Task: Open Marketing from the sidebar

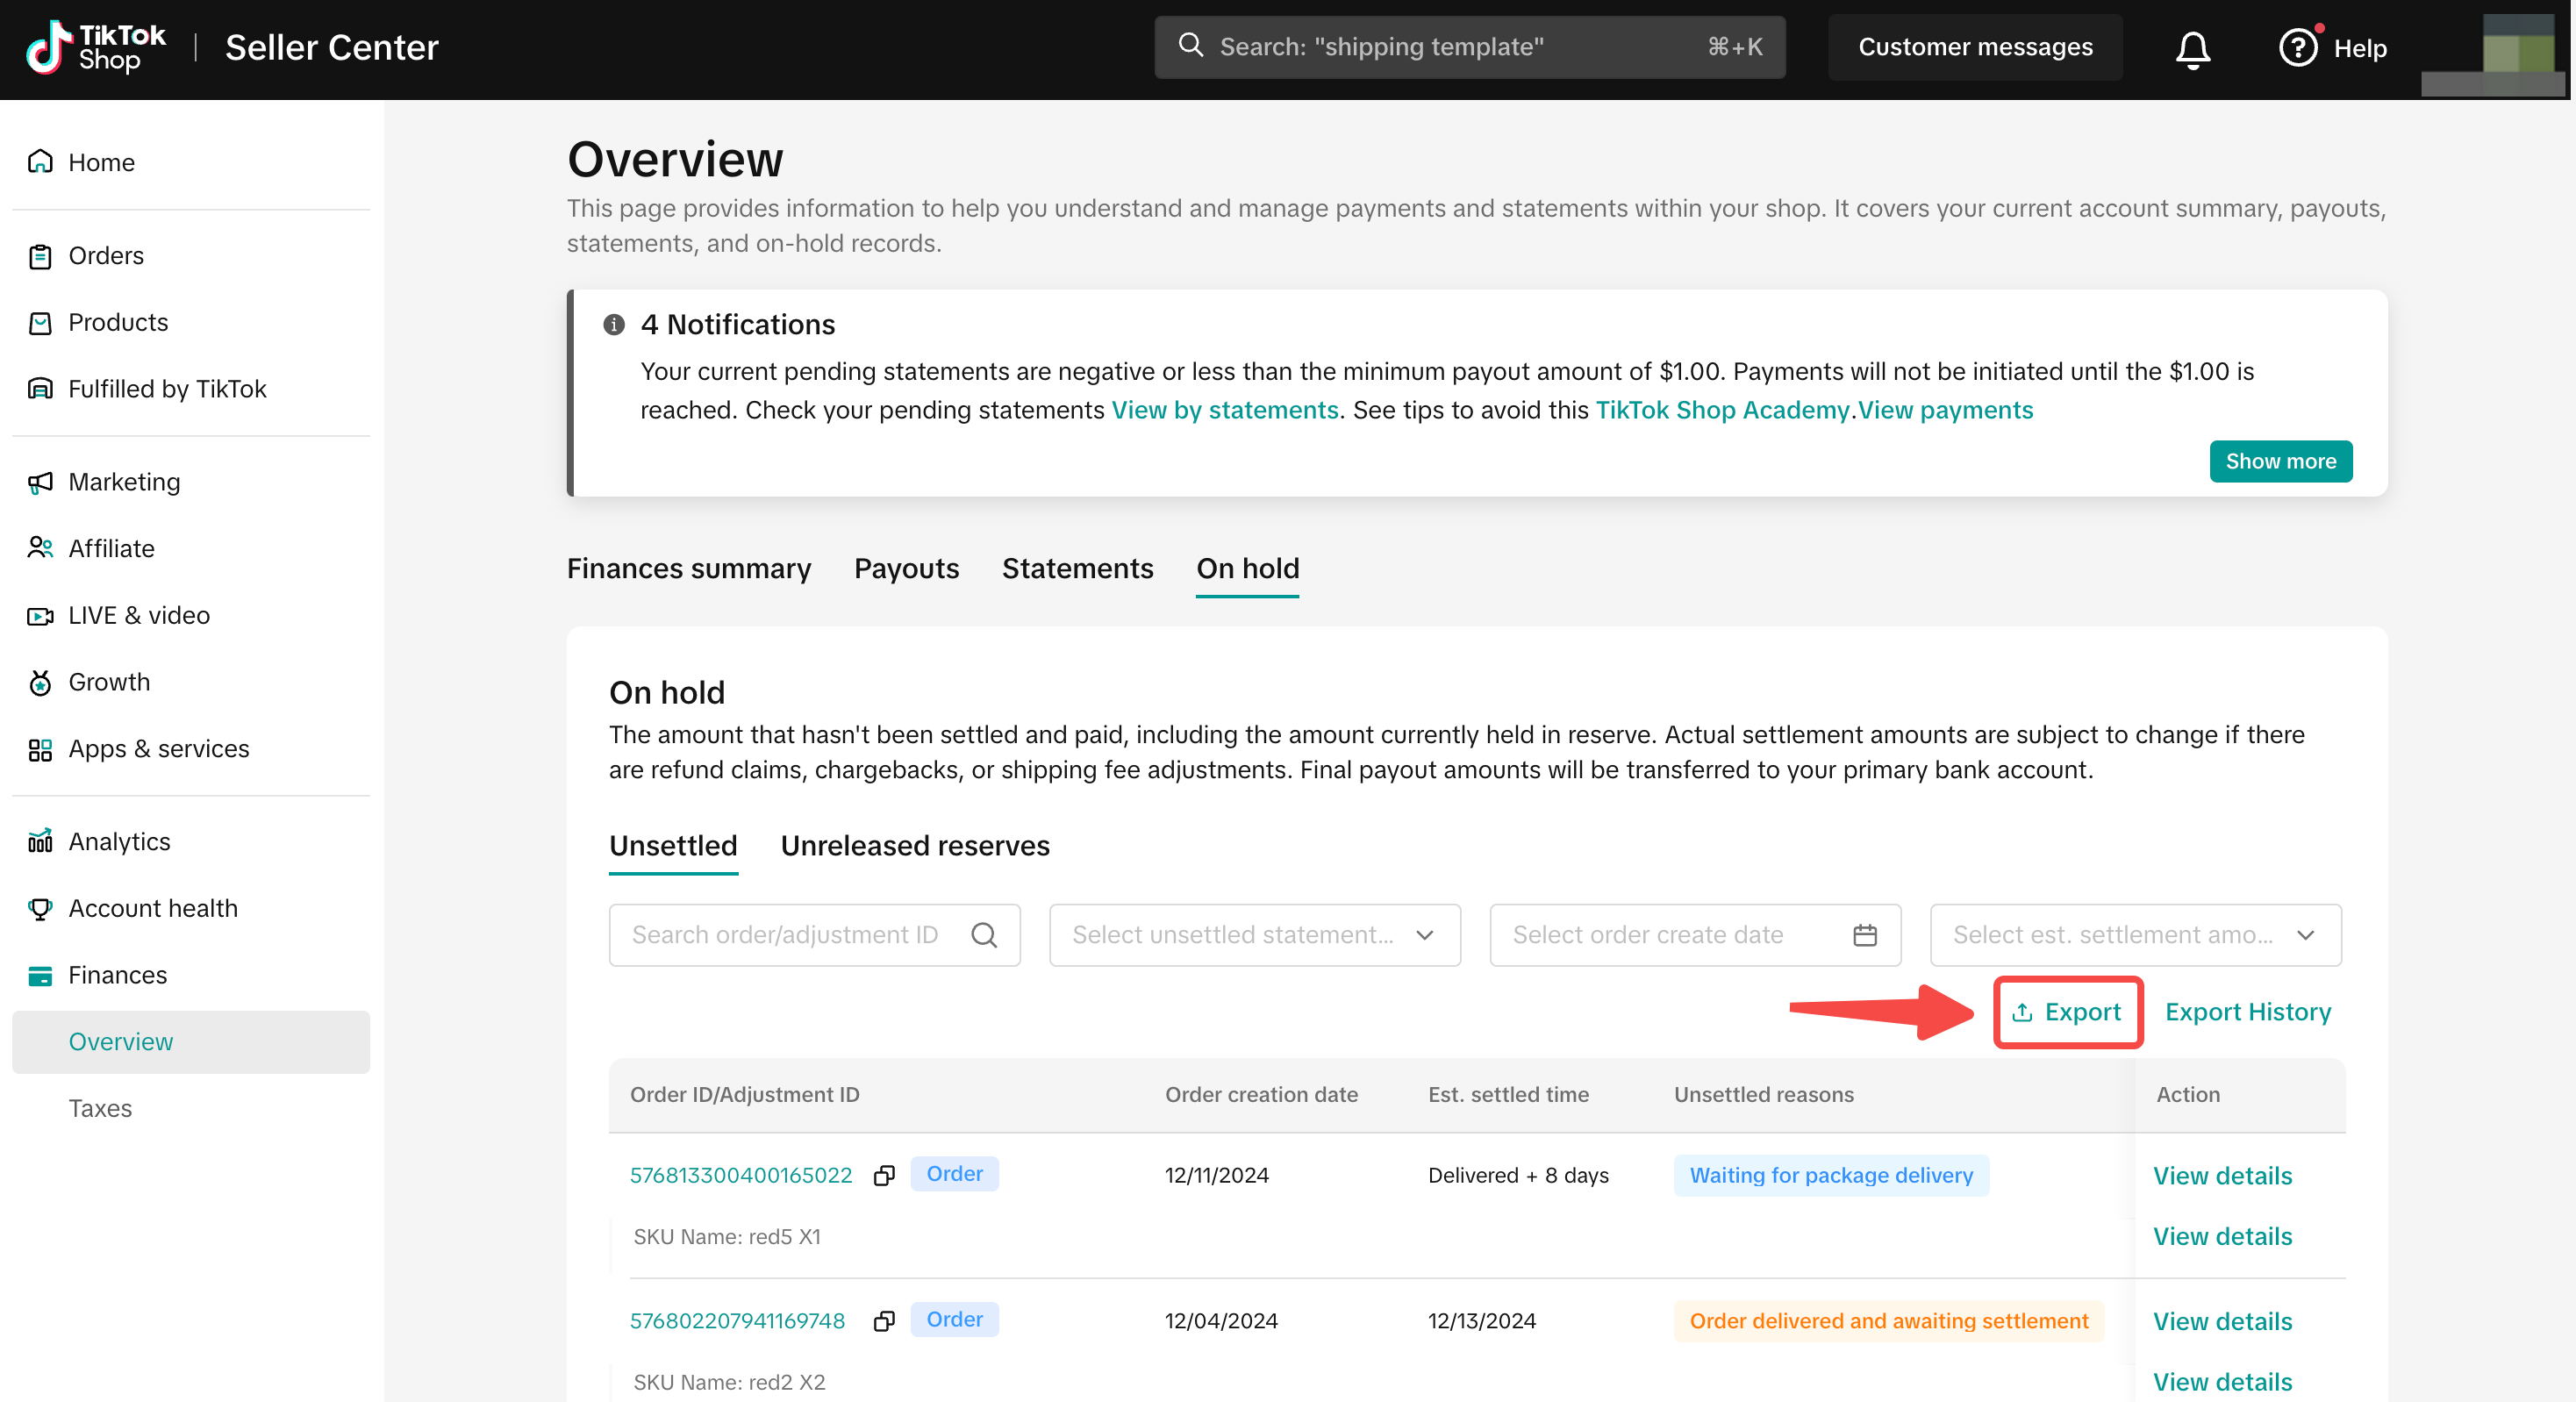Action: click(124, 482)
